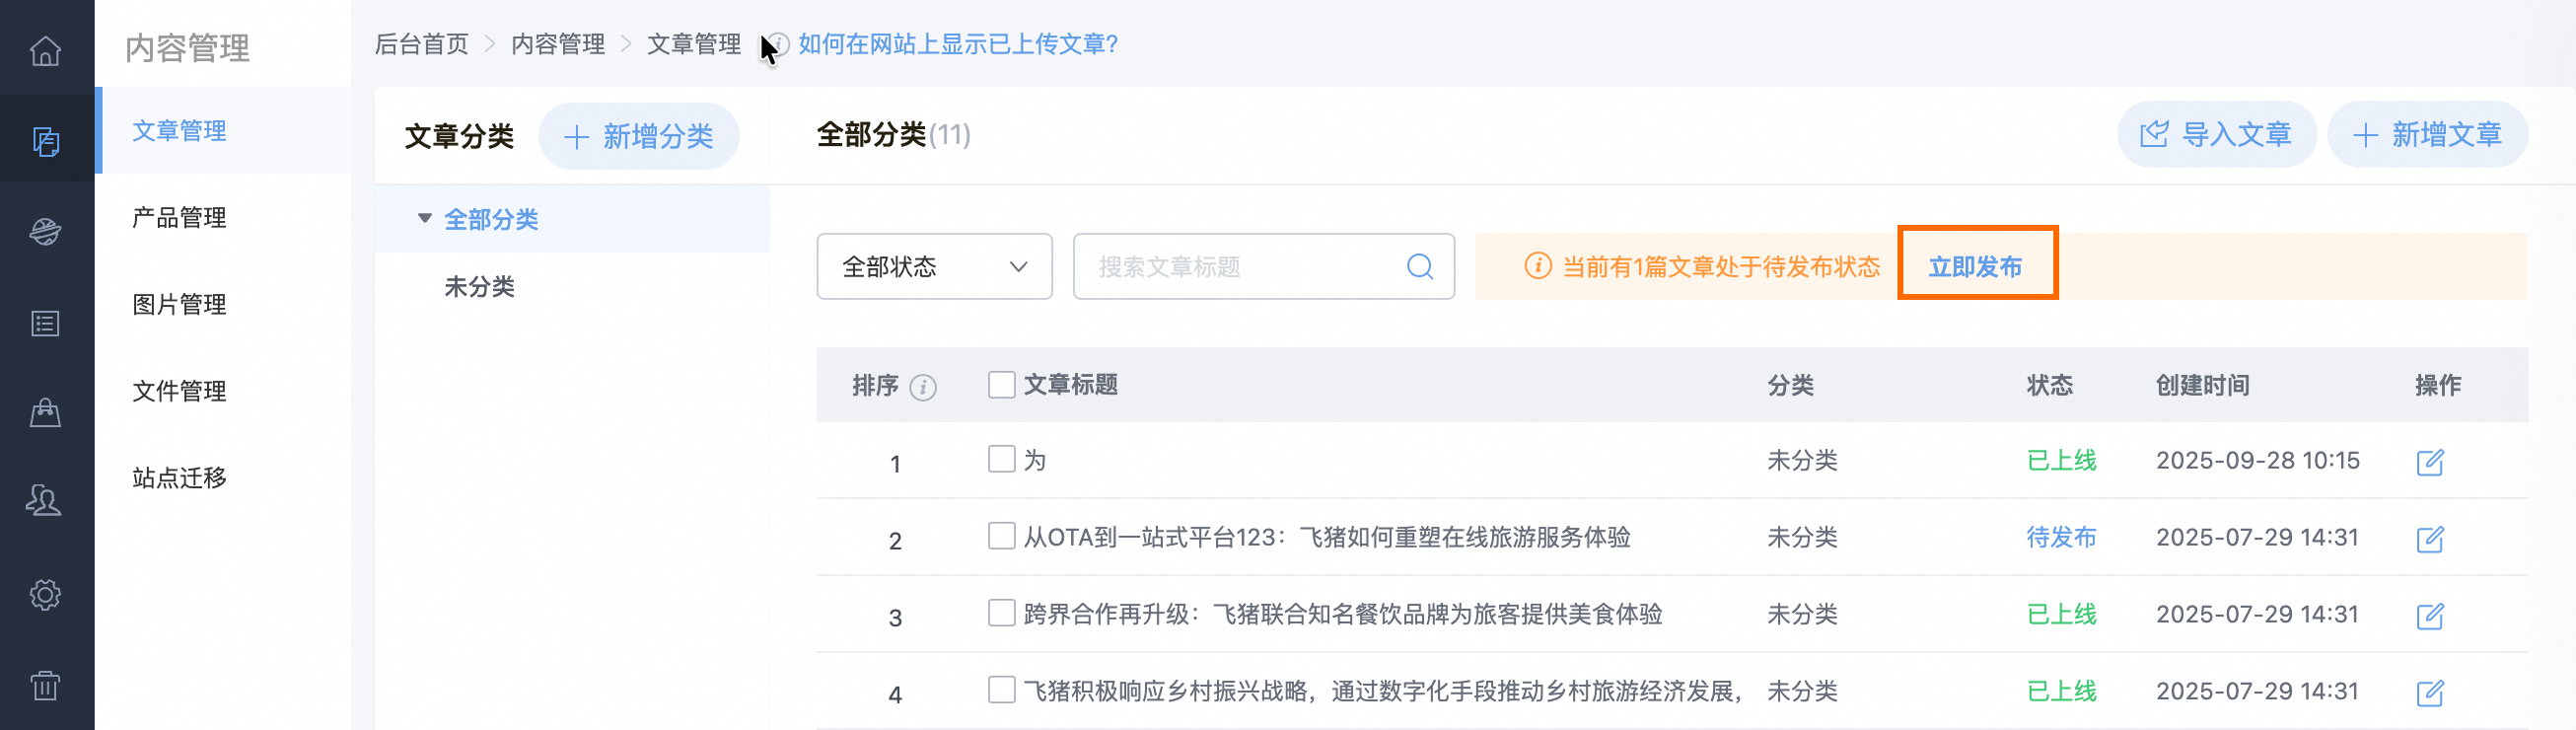
Task: Open 产品管理 in the side menu
Action: pos(180,218)
